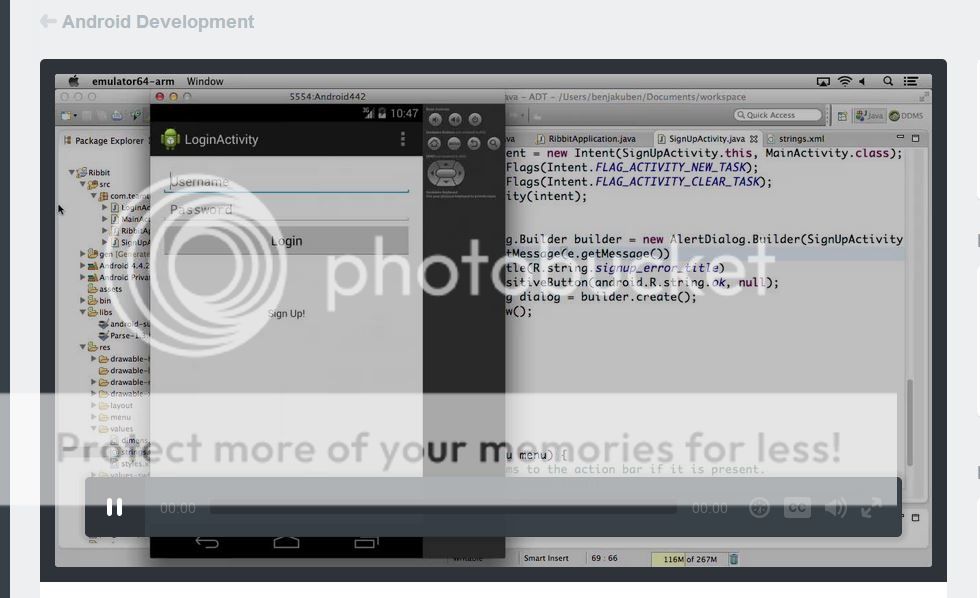Expand the res folder in Package Explorer
Viewport: 980px width, 598px height.
click(x=84, y=347)
